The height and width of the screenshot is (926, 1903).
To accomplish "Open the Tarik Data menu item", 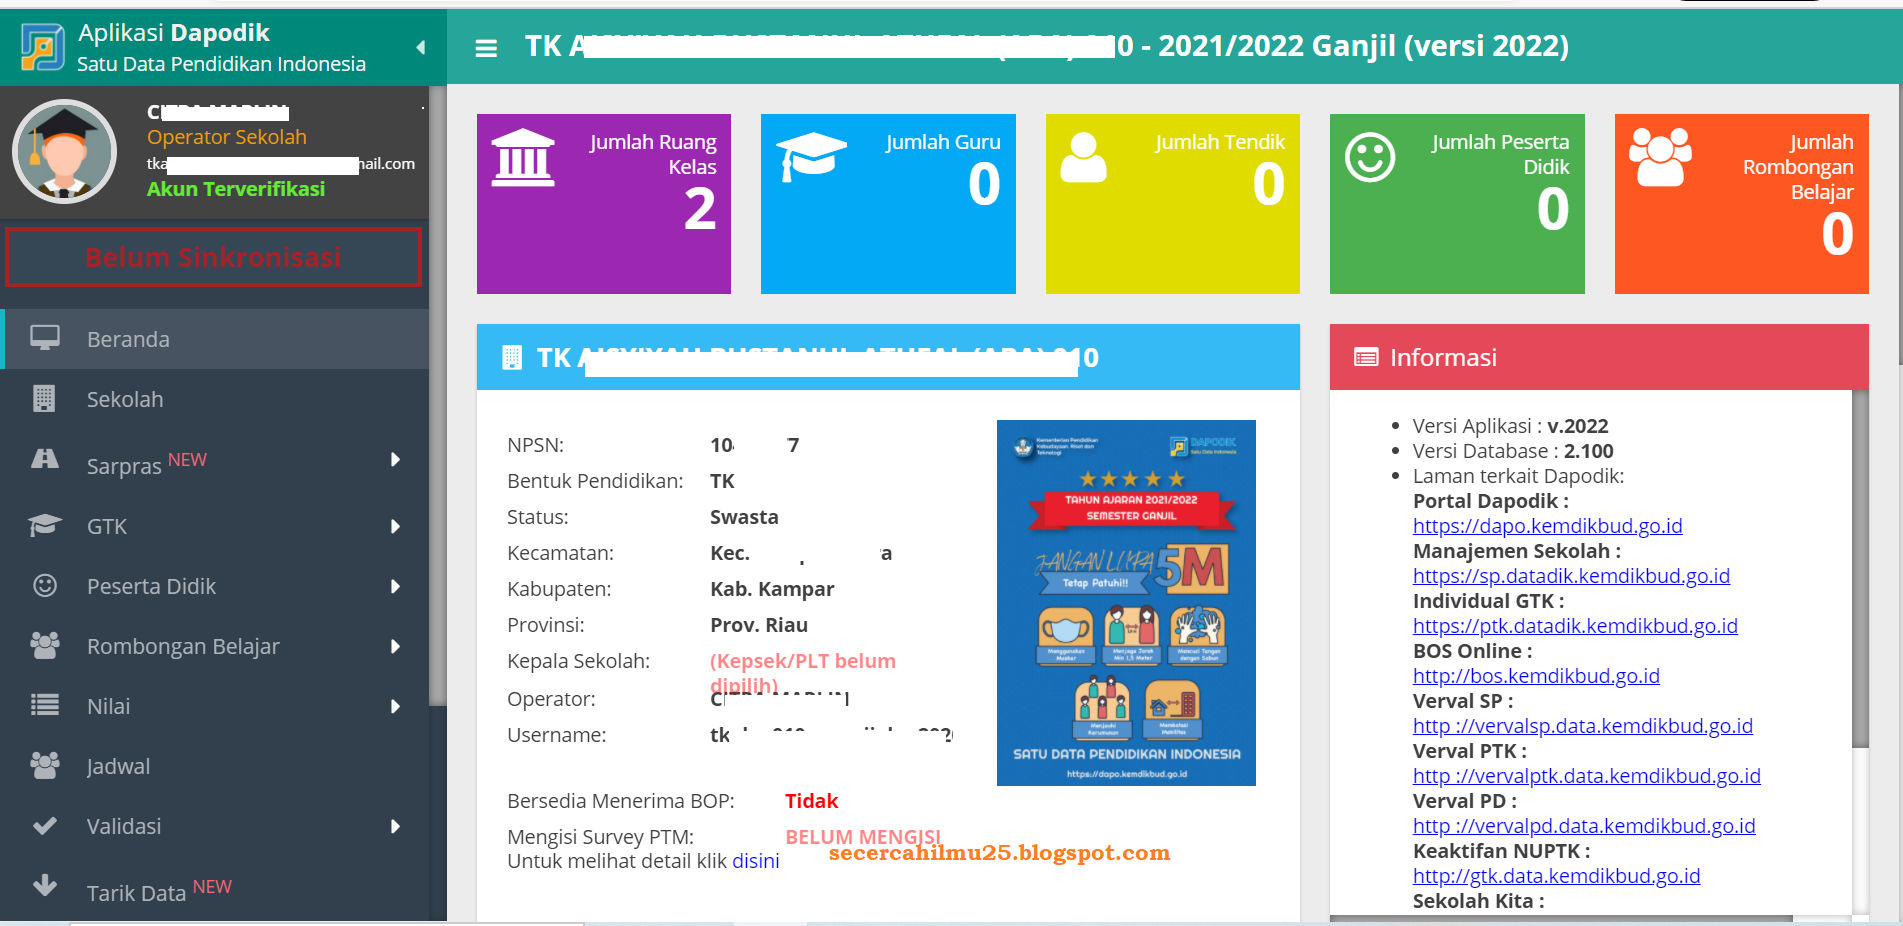I will click(x=215, y=888).
